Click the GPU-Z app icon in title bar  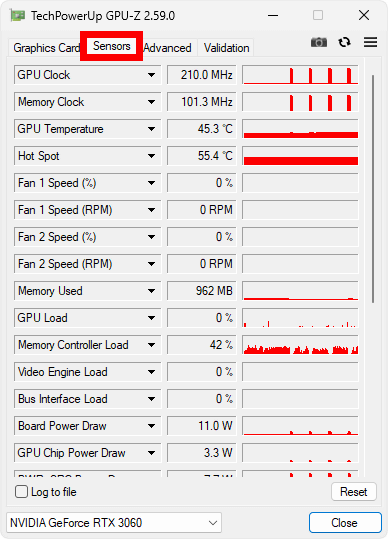click(18, 15)
